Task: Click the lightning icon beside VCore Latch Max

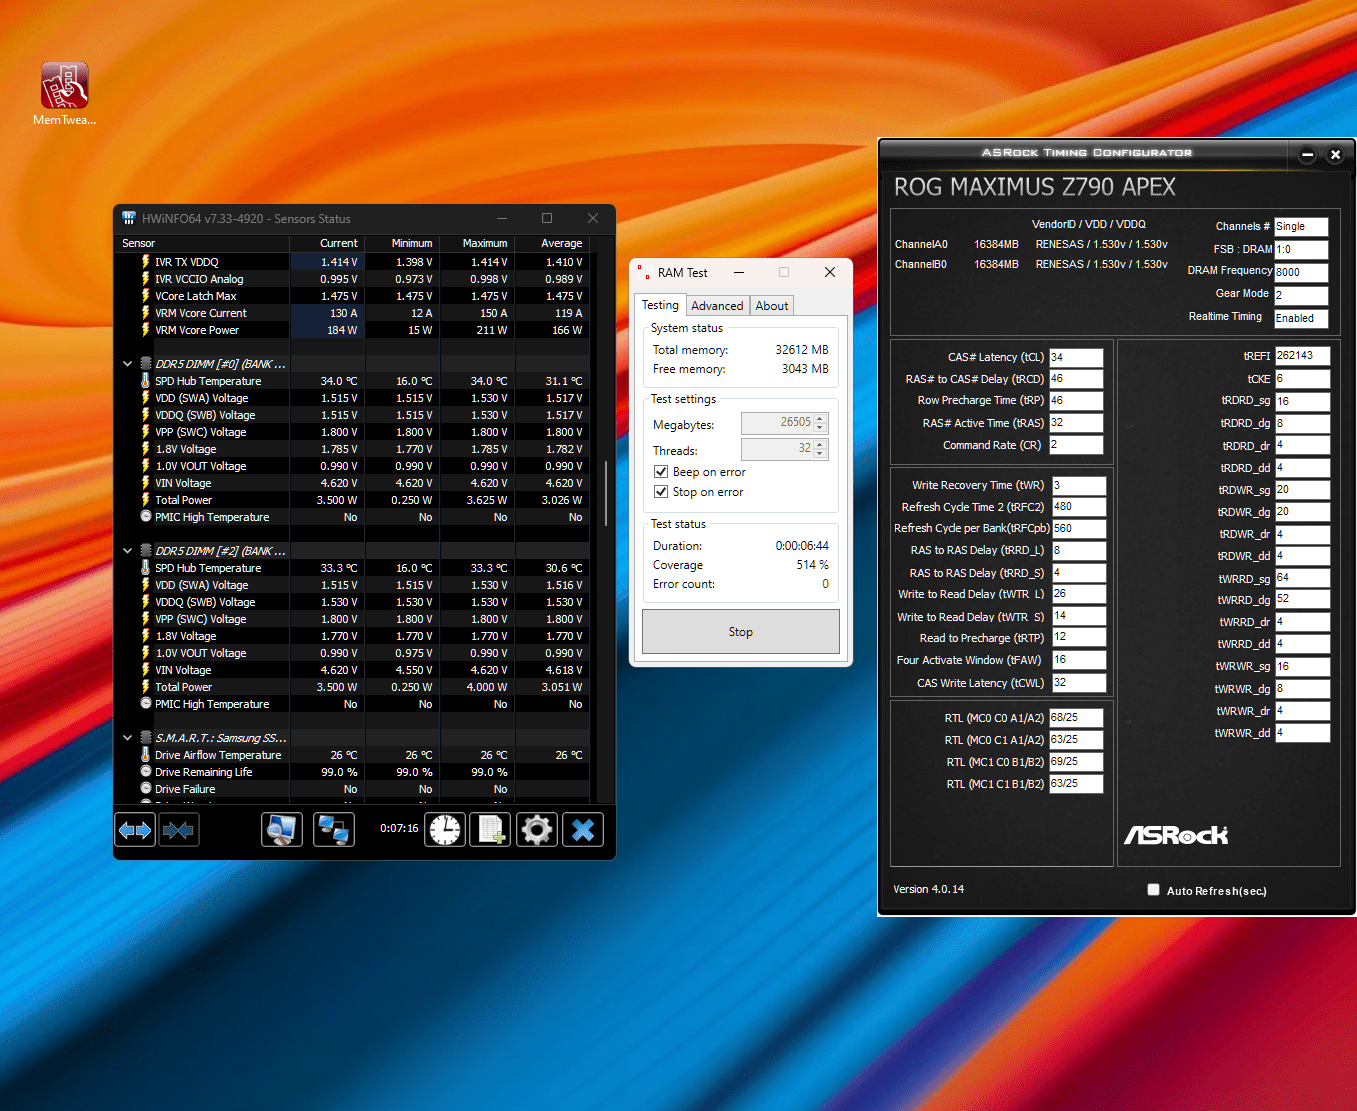Action: (x=146, y=296)
